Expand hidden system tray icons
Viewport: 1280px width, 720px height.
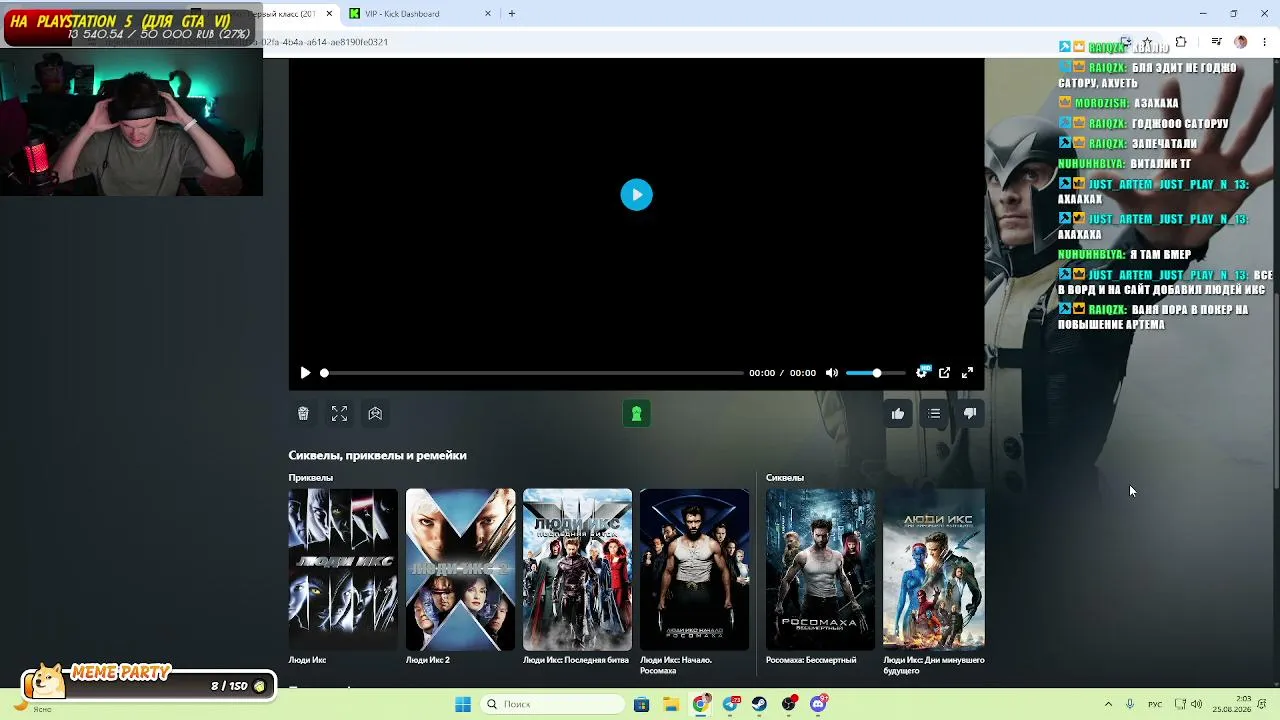(x=1108, y=704)
